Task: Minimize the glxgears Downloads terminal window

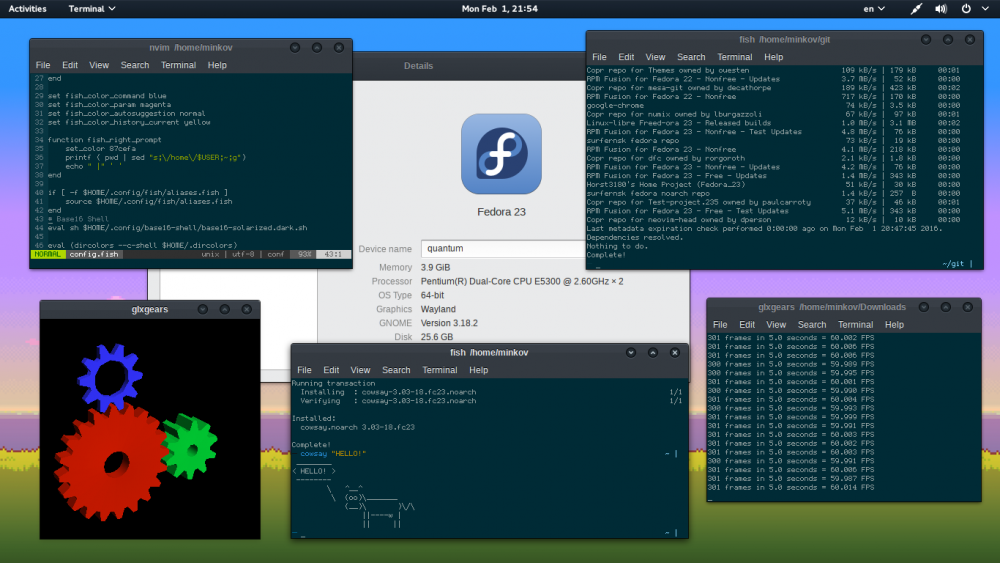Action: (923, 307)
